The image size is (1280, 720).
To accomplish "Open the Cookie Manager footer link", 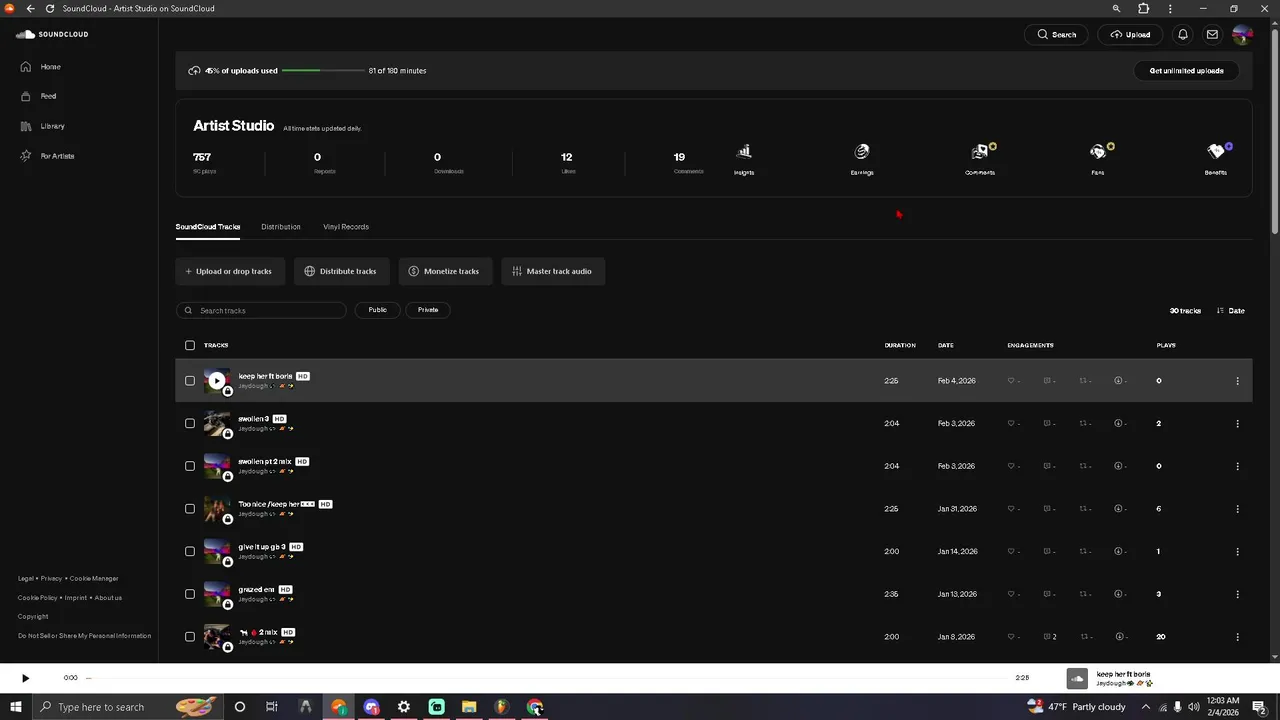I will [94, 579].
